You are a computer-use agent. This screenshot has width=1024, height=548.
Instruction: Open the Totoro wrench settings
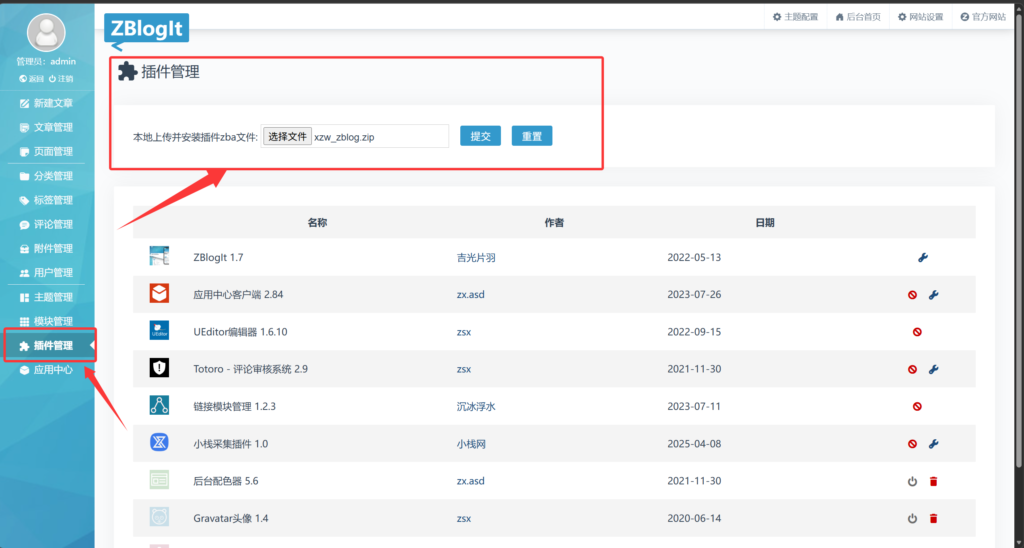click(933, 369)
